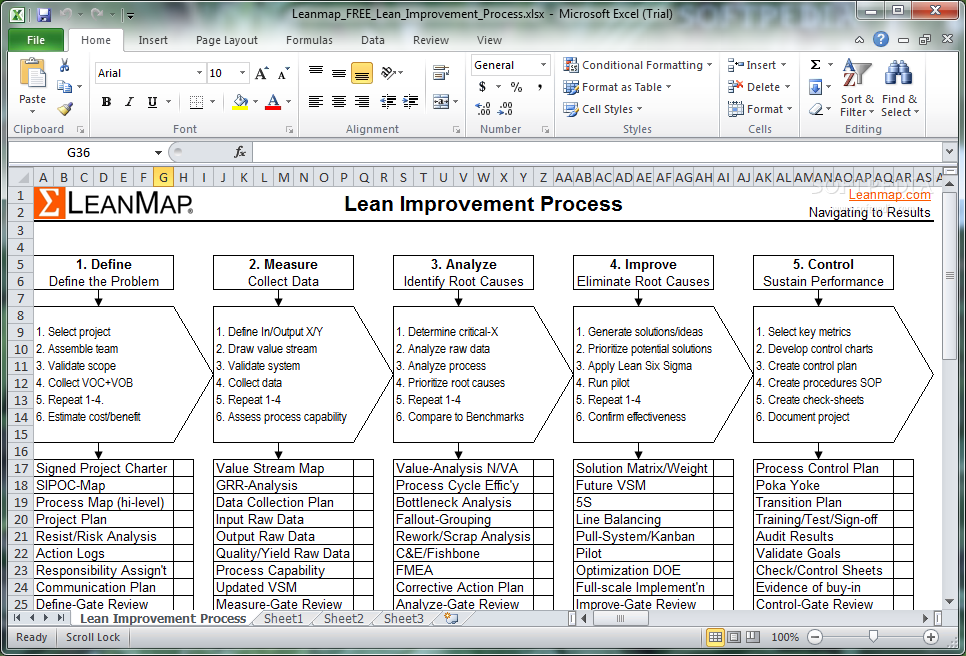Image resolution: width=966 pixels, height=656 pixels.
Task: Open Sort & Filter options
Action: pos(857,87)
